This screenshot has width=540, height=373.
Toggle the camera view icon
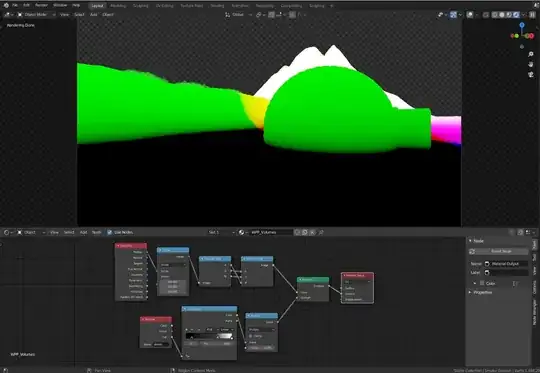point(531,74)
